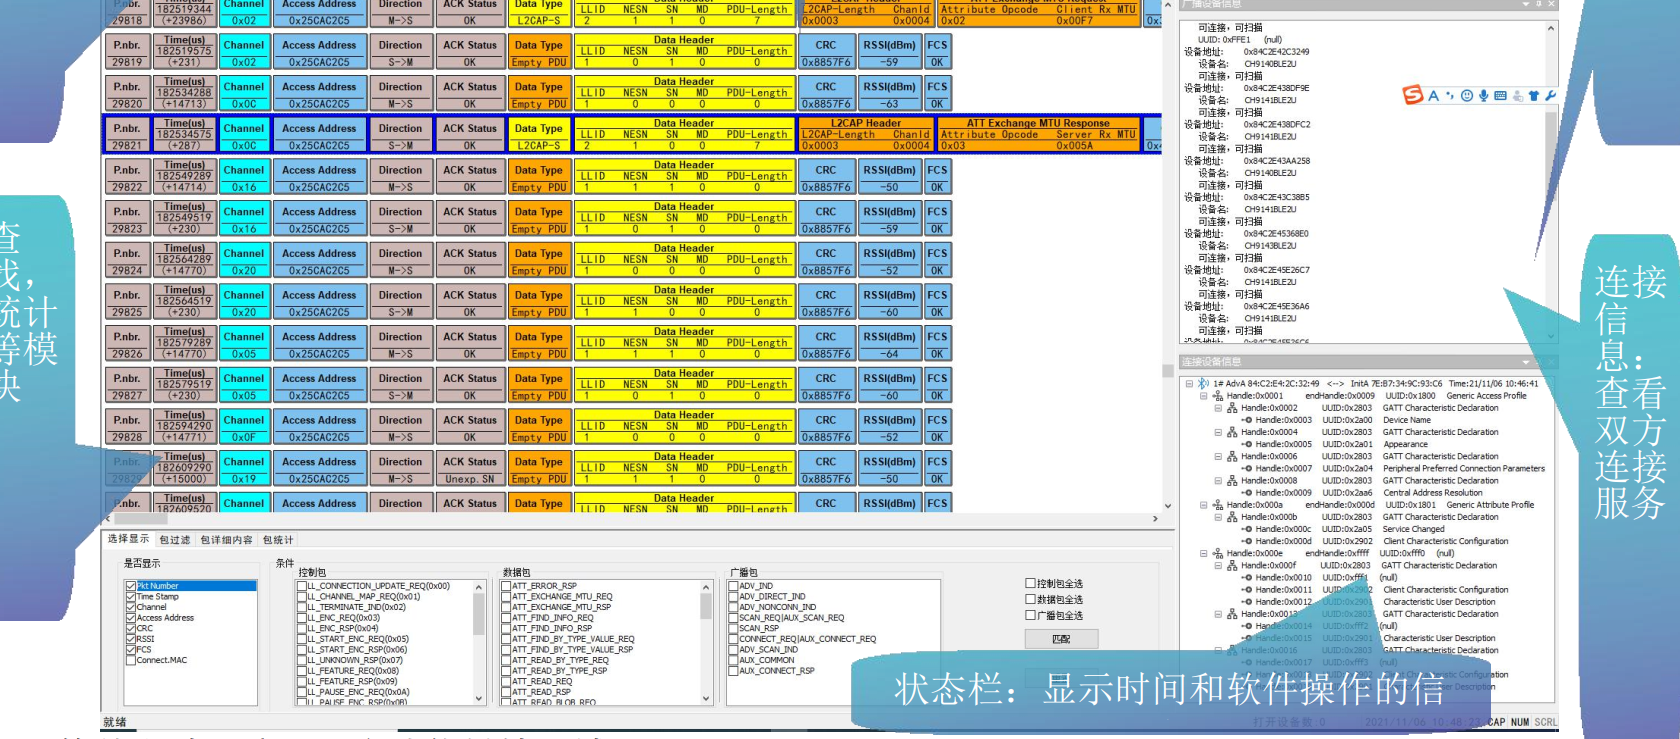Uncheck the RSSI display checkbox
The image size is (1680, 739).
(131, 639)
